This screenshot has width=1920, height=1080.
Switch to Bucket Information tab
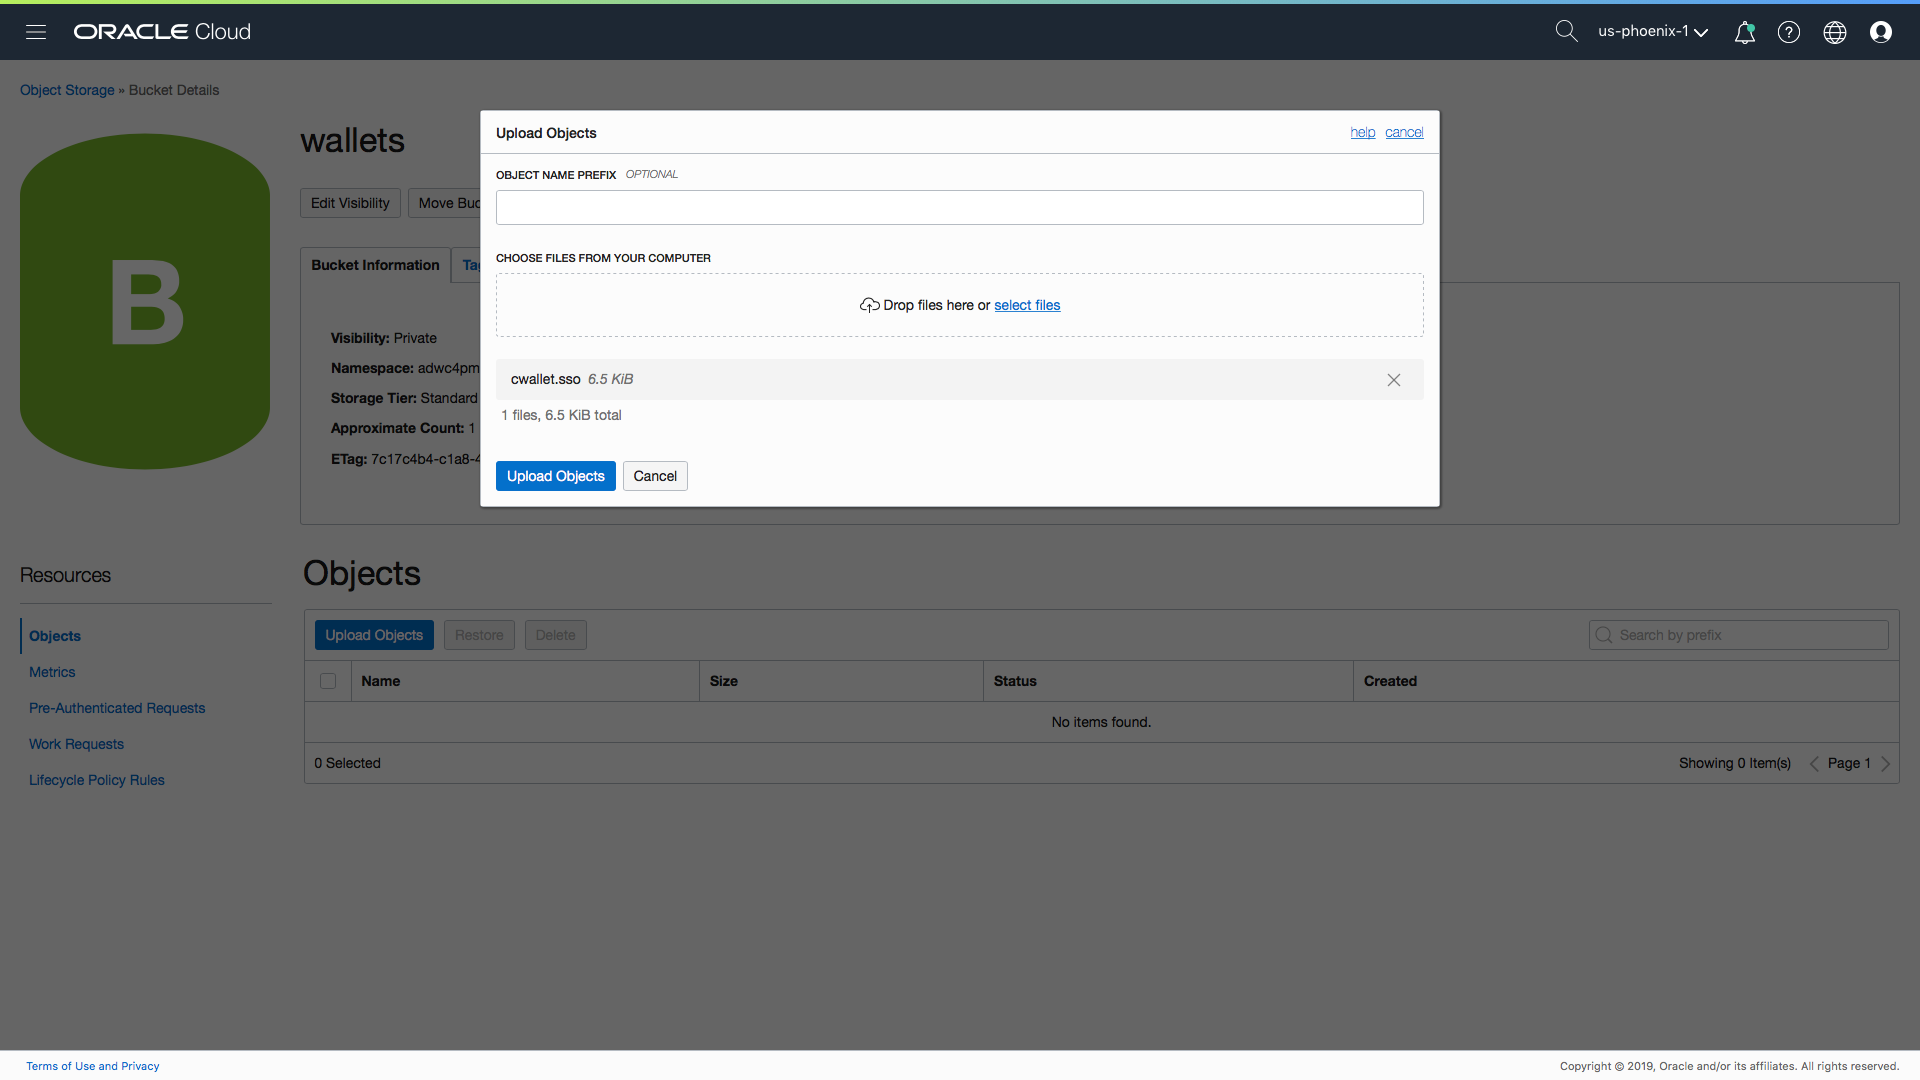pyautogui.click(x=375, y=265)
